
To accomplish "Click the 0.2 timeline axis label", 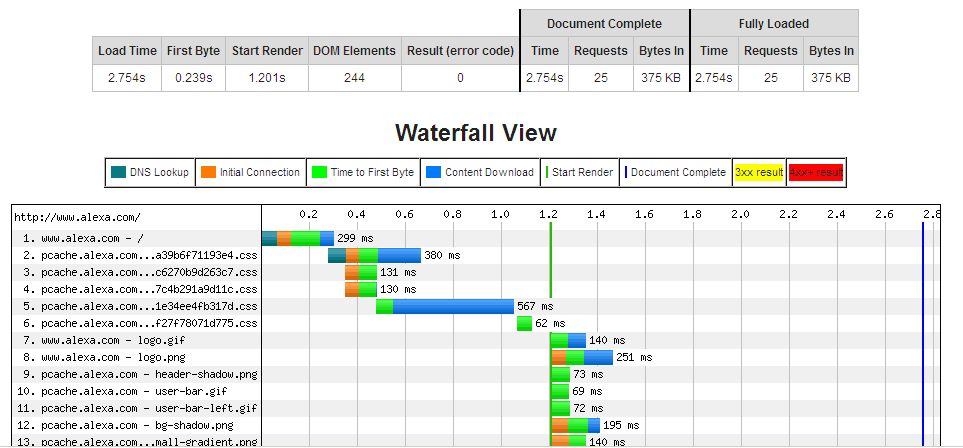I will [309, 214].
